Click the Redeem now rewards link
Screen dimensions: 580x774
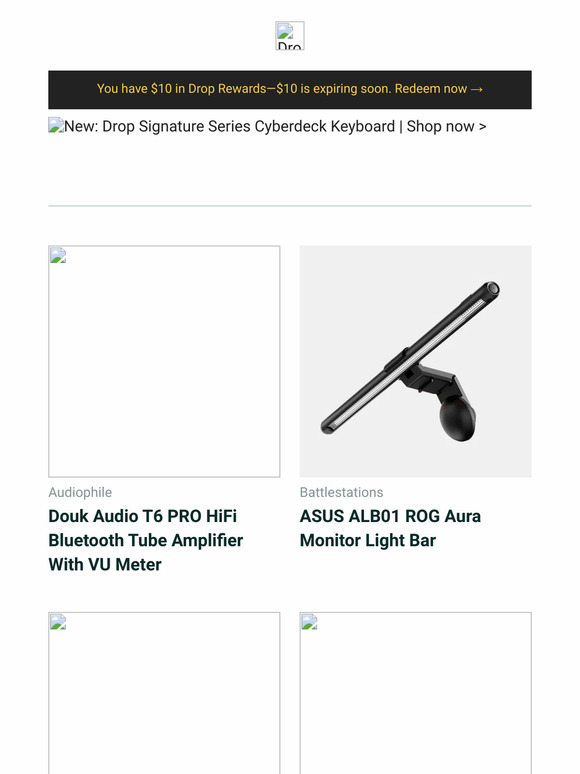[438, 89]
